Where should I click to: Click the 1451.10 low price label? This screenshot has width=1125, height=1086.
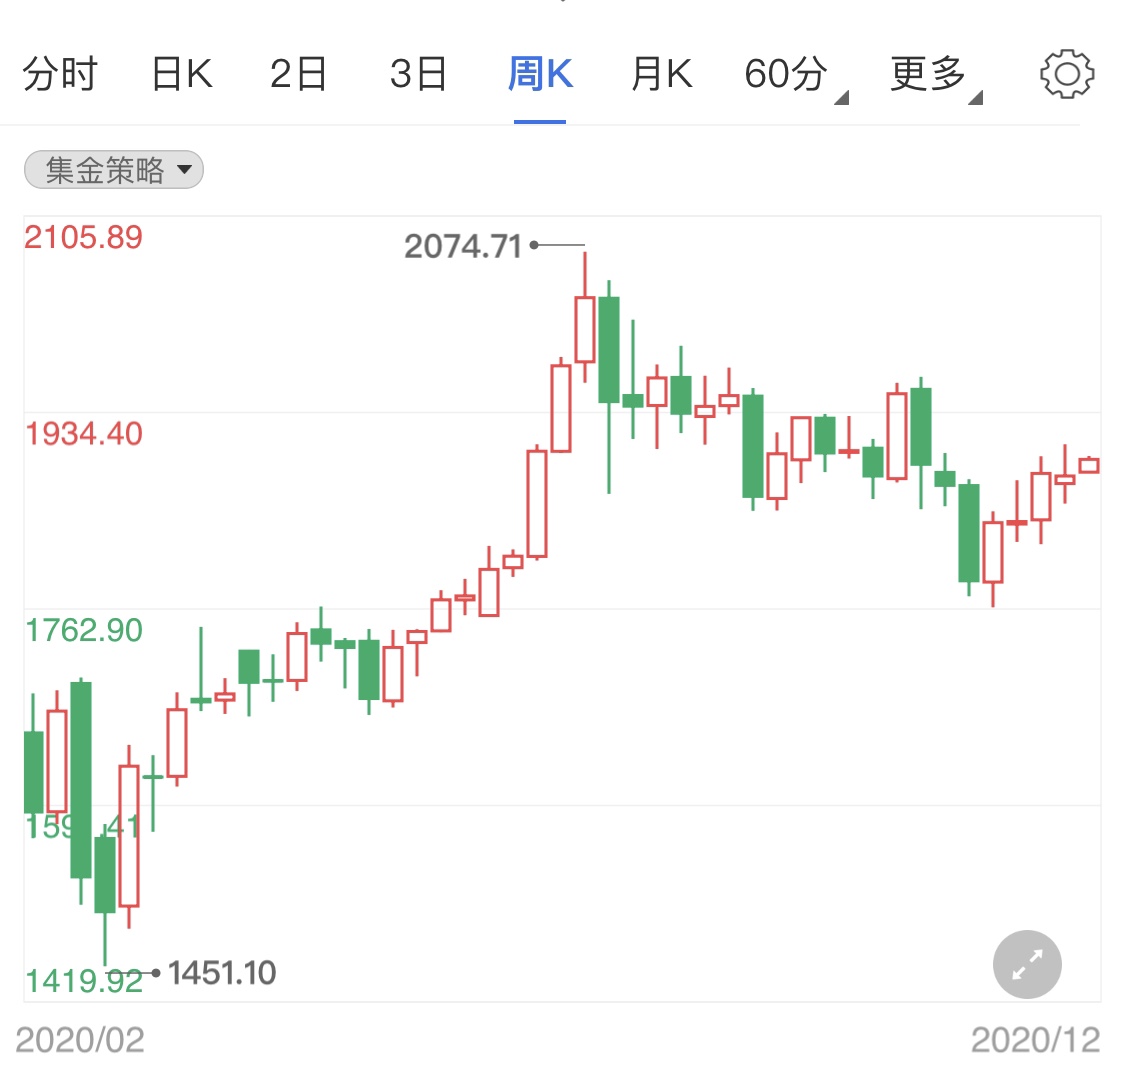tap(222, 971)
